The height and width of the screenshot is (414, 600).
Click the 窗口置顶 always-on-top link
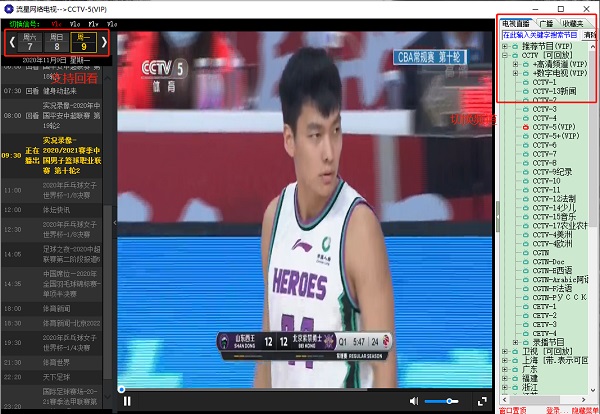pyautogui.click(x=514, y=409)
